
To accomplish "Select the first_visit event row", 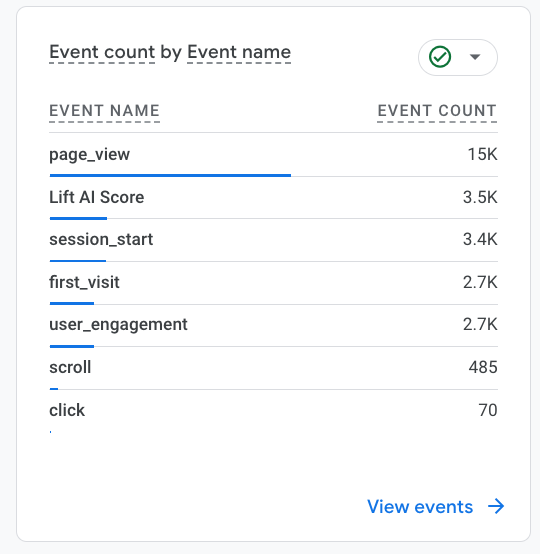I will (274, 283).
